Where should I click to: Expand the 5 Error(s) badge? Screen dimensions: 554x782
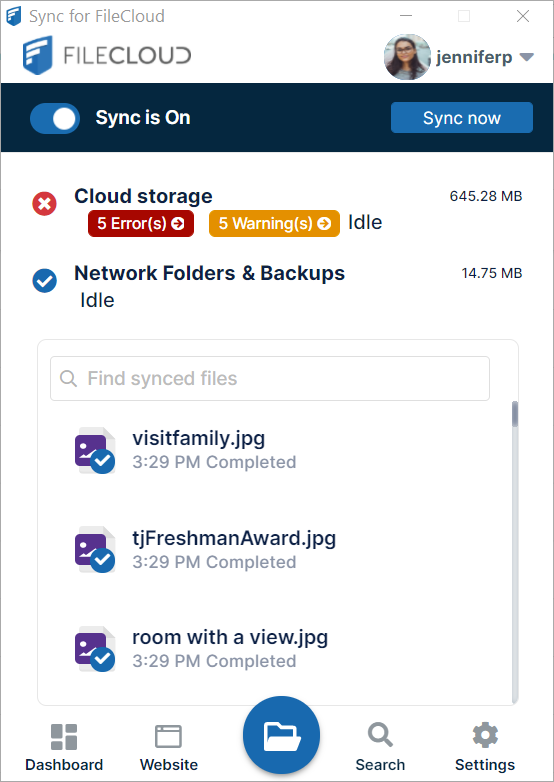click(x=141, y=223)
